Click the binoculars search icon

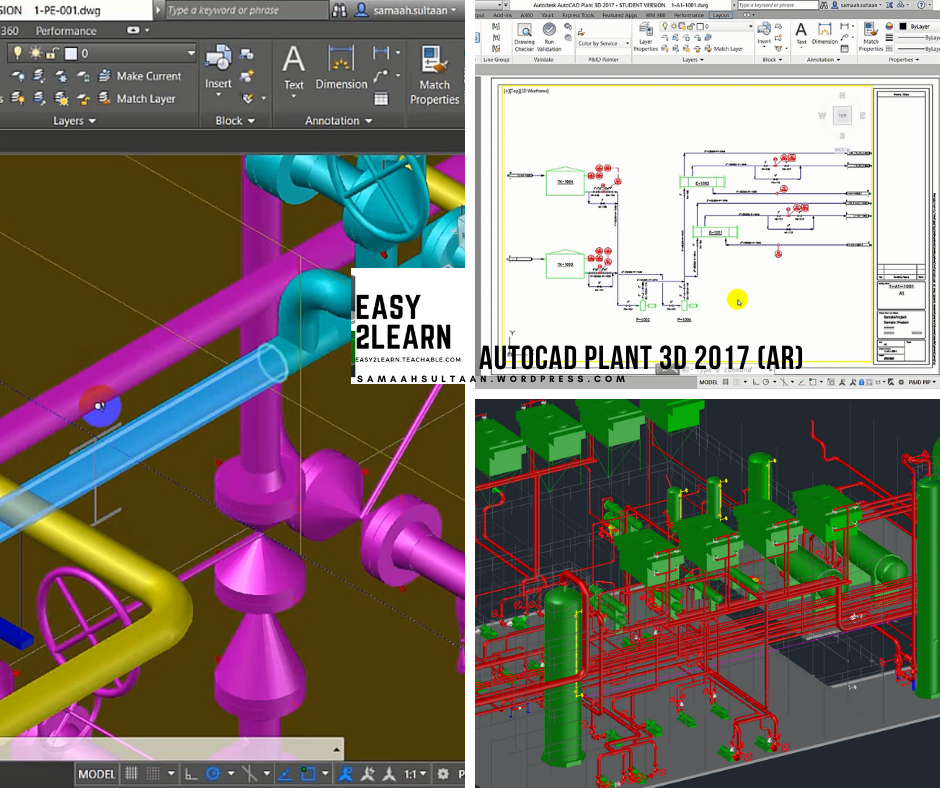(x=339, y=10)
